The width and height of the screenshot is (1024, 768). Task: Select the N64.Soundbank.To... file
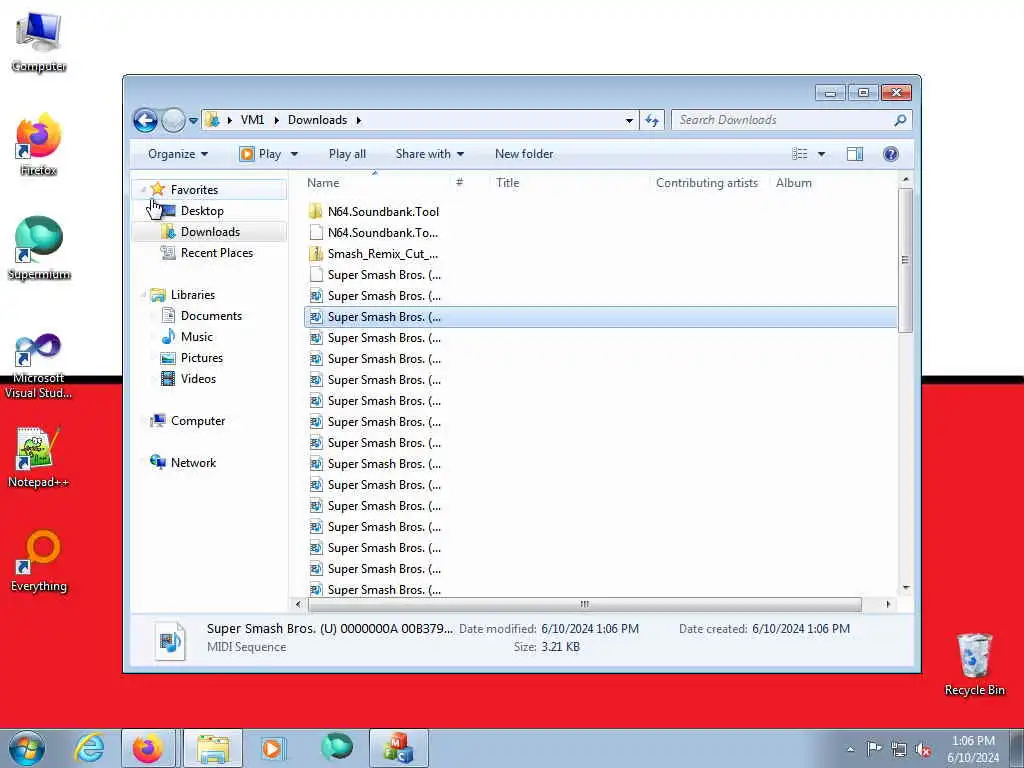(x=383, y=232)
